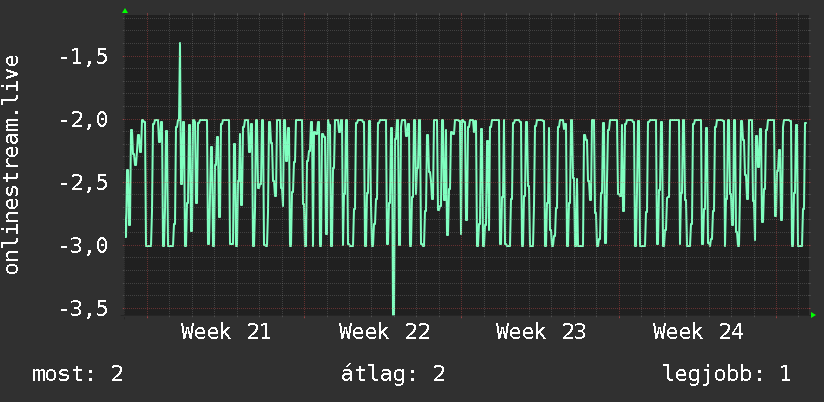Click the 'átlag: 2' statistic

[x=393, y=374]
